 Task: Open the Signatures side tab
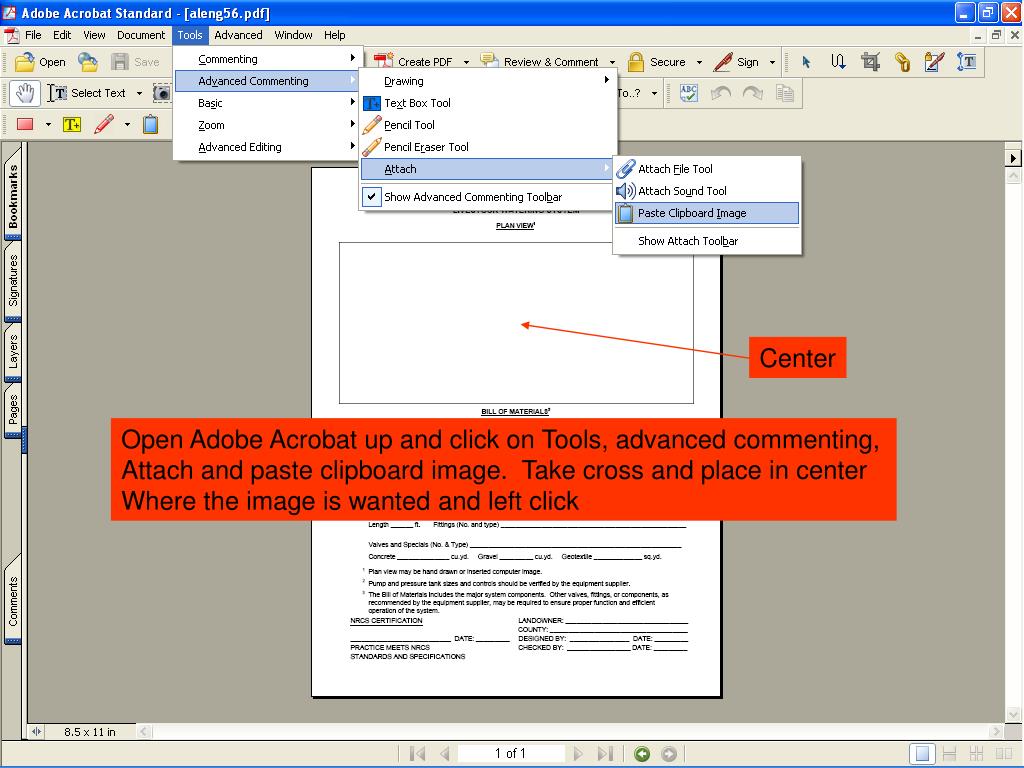tap(13, 281)
